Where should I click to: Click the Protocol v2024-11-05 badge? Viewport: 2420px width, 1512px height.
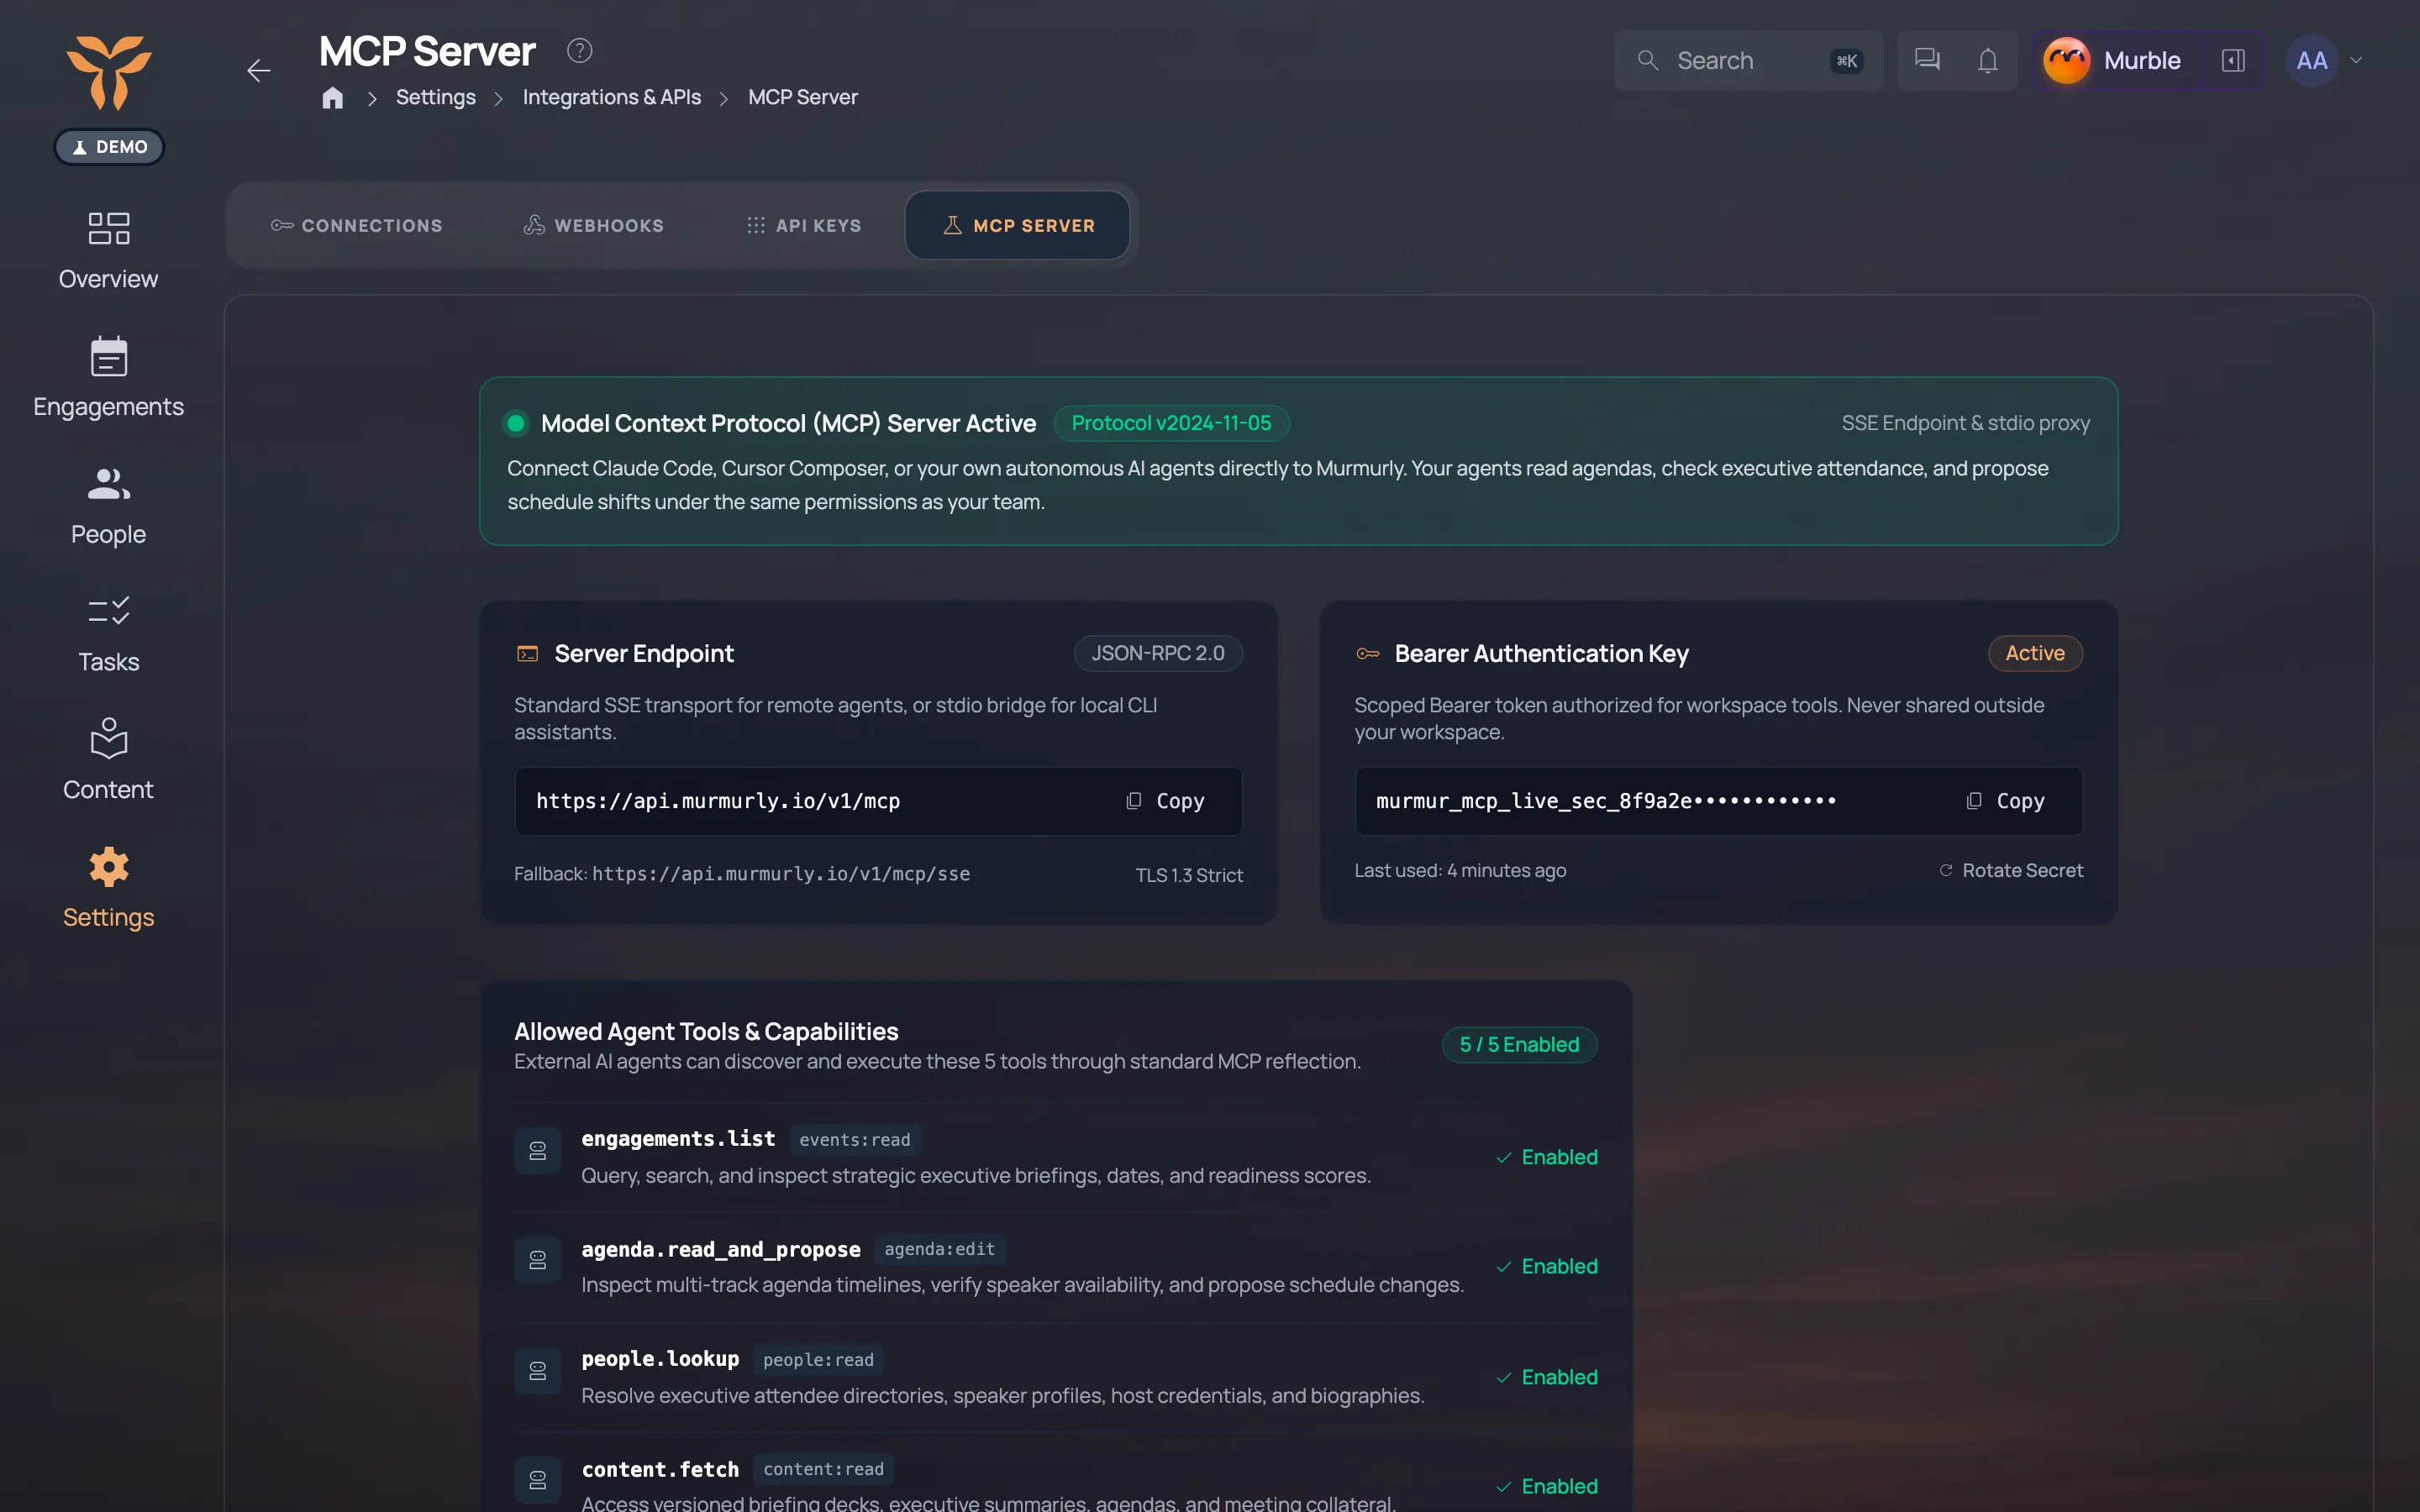pos(1171,423)
